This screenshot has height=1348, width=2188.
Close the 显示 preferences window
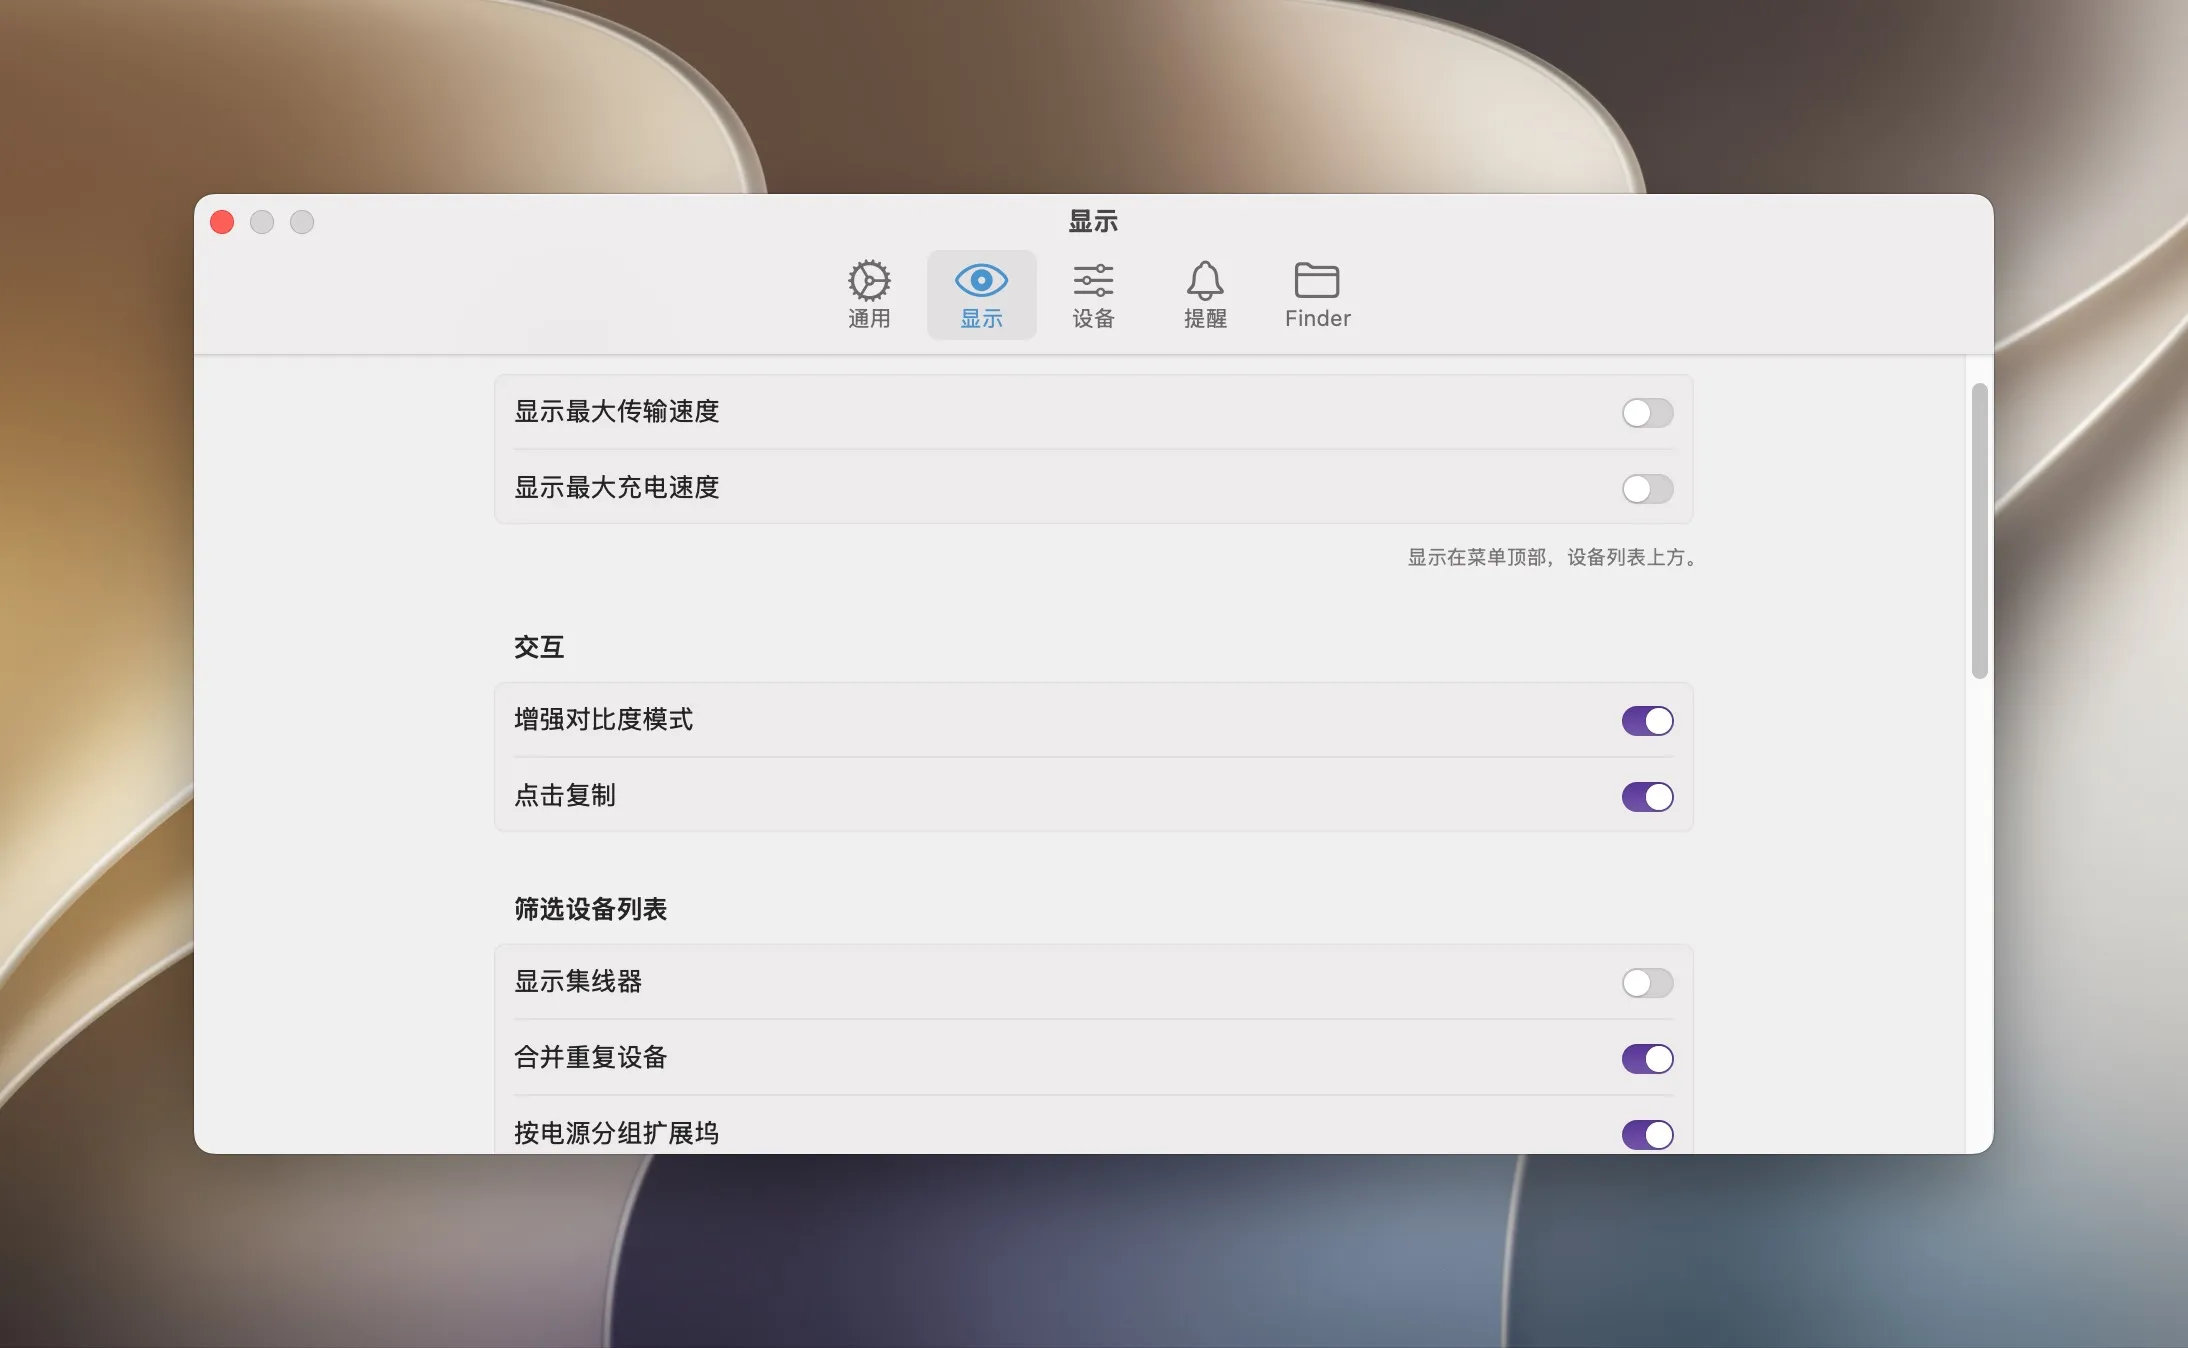pyautogui.click(x=222, y=222)
